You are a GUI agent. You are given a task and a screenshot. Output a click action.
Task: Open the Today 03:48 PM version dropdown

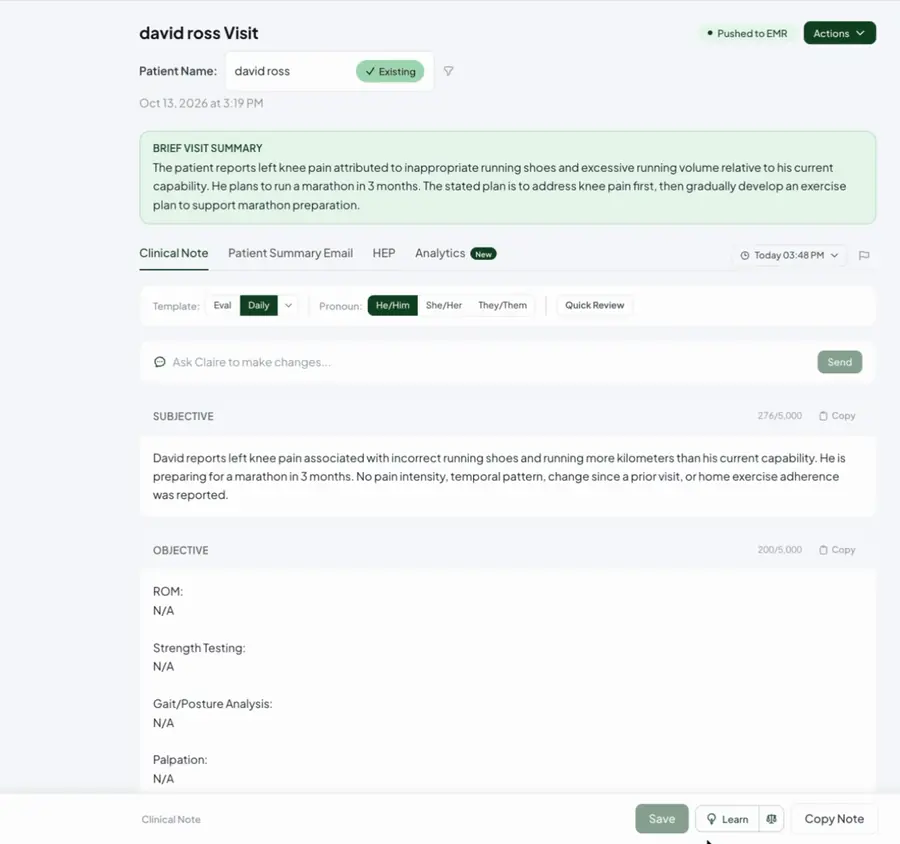coord(789,255)
